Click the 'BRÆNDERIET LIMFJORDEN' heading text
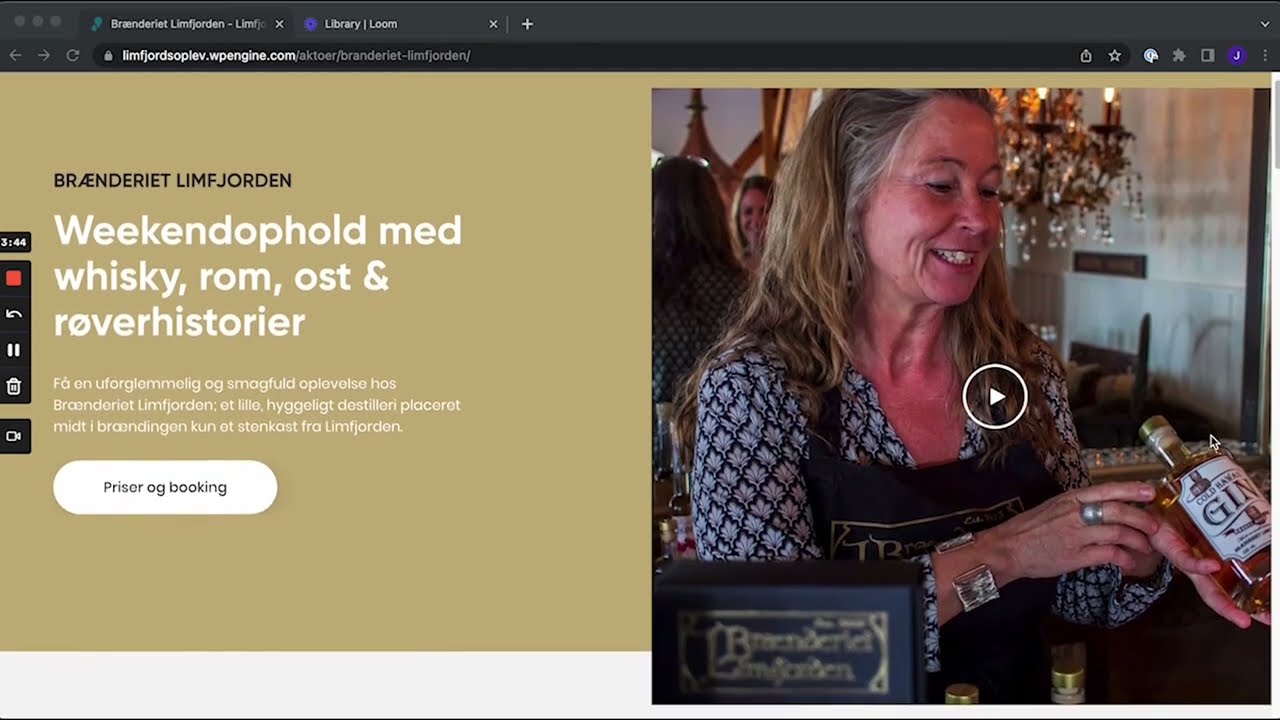Viewport: 1280px width, 720px height. (x=173, y=181)
